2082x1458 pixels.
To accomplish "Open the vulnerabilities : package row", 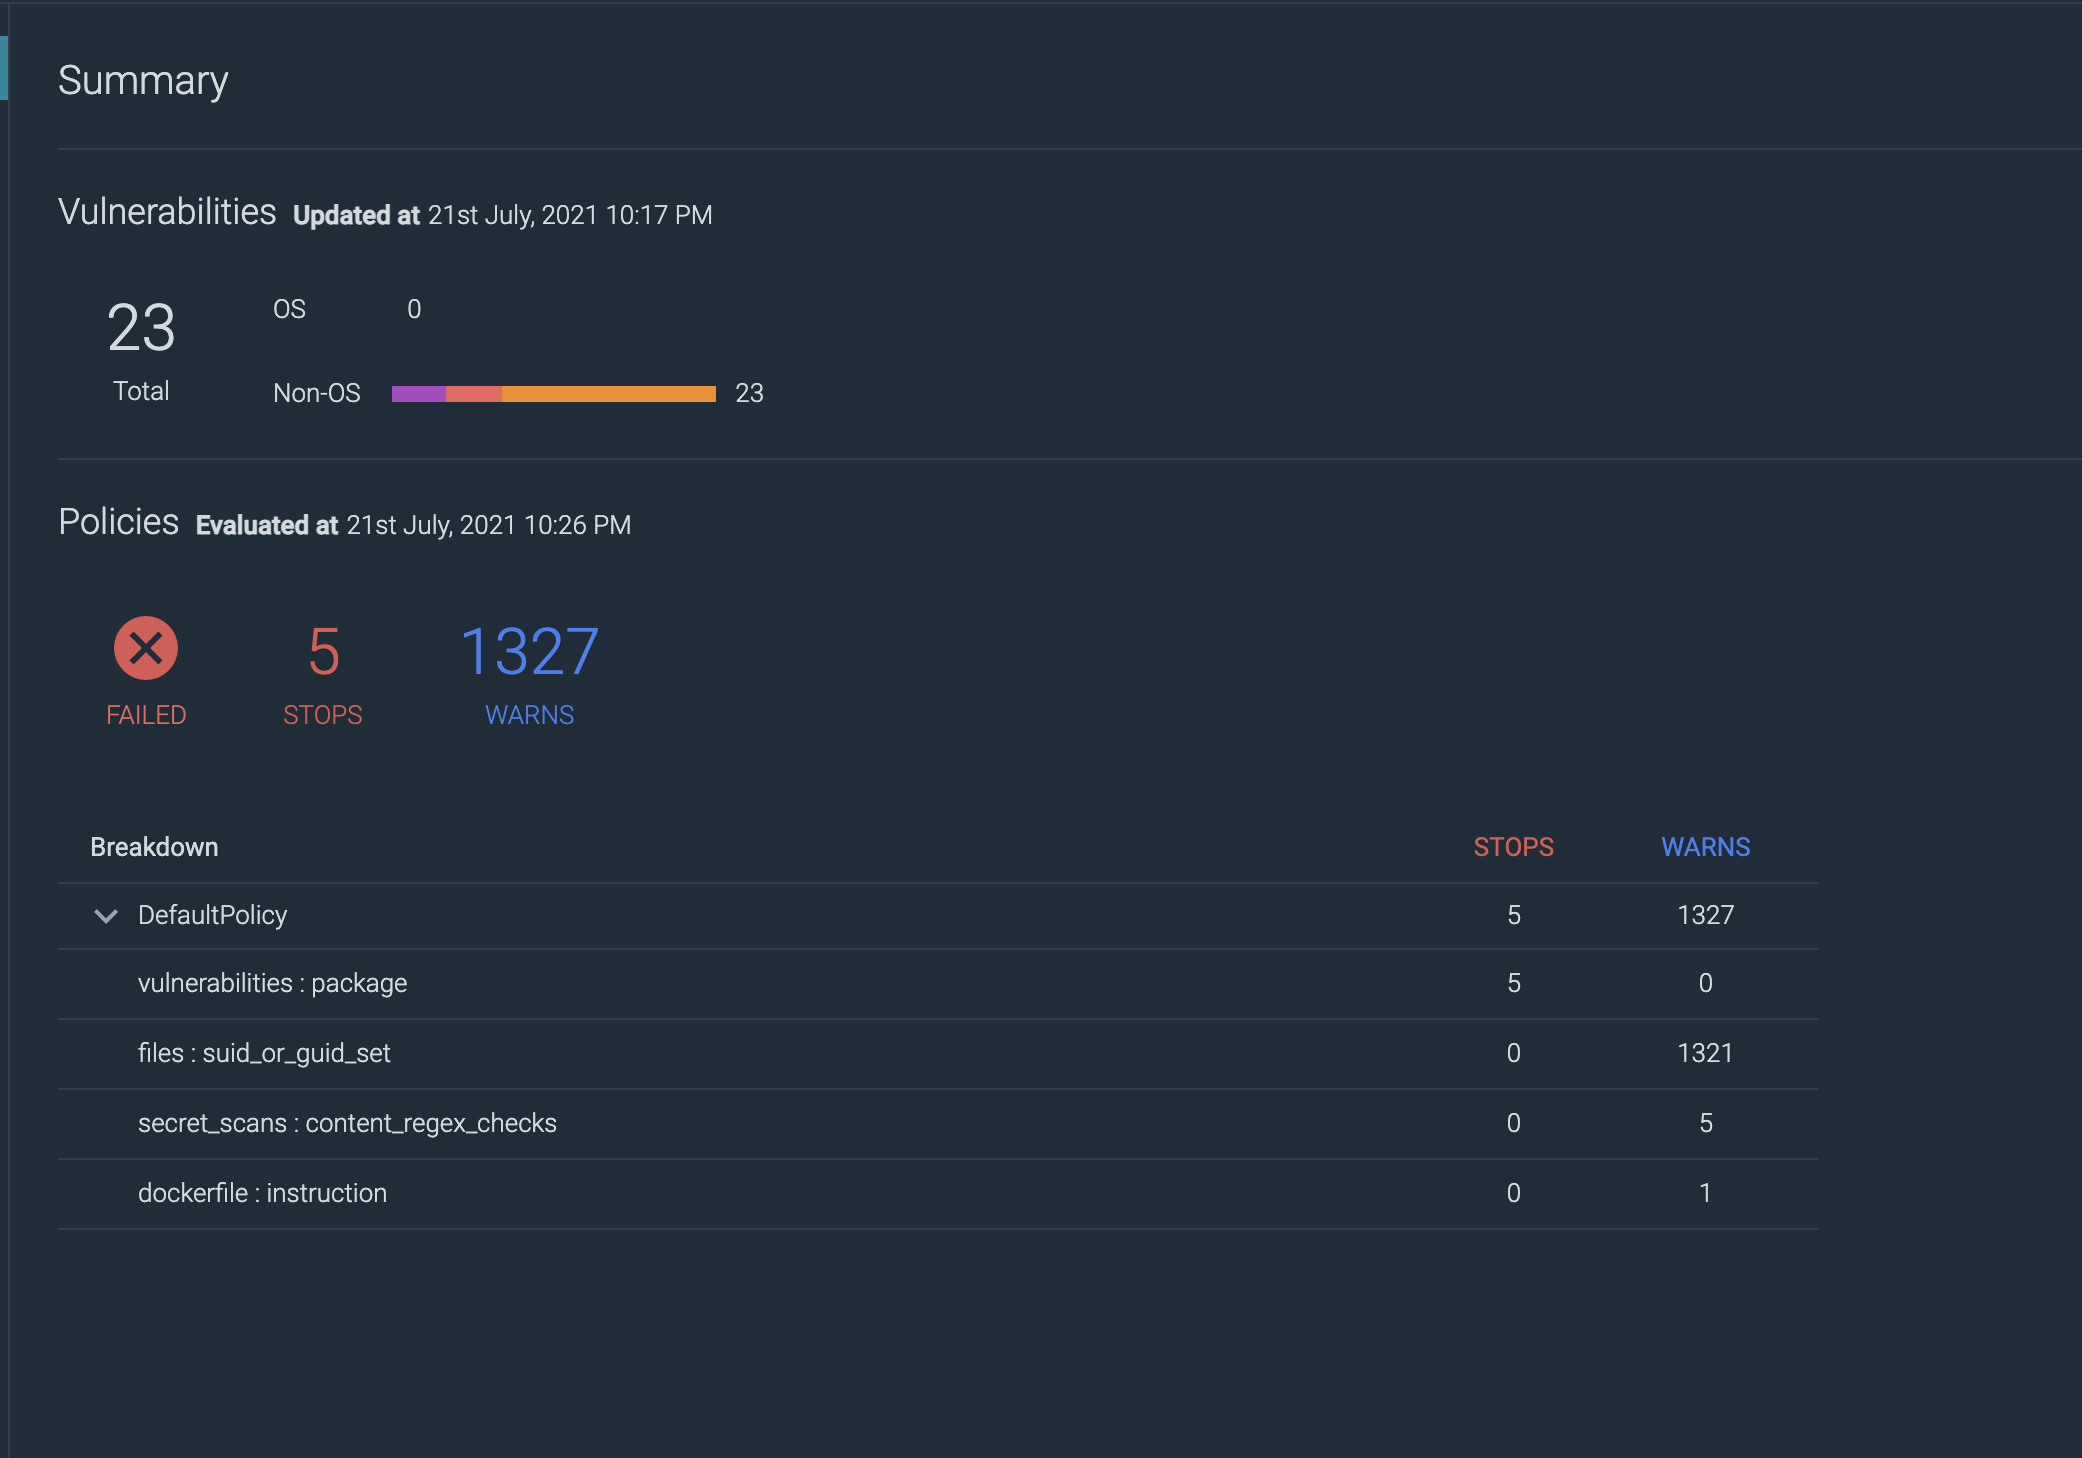I will pos(938,984).
